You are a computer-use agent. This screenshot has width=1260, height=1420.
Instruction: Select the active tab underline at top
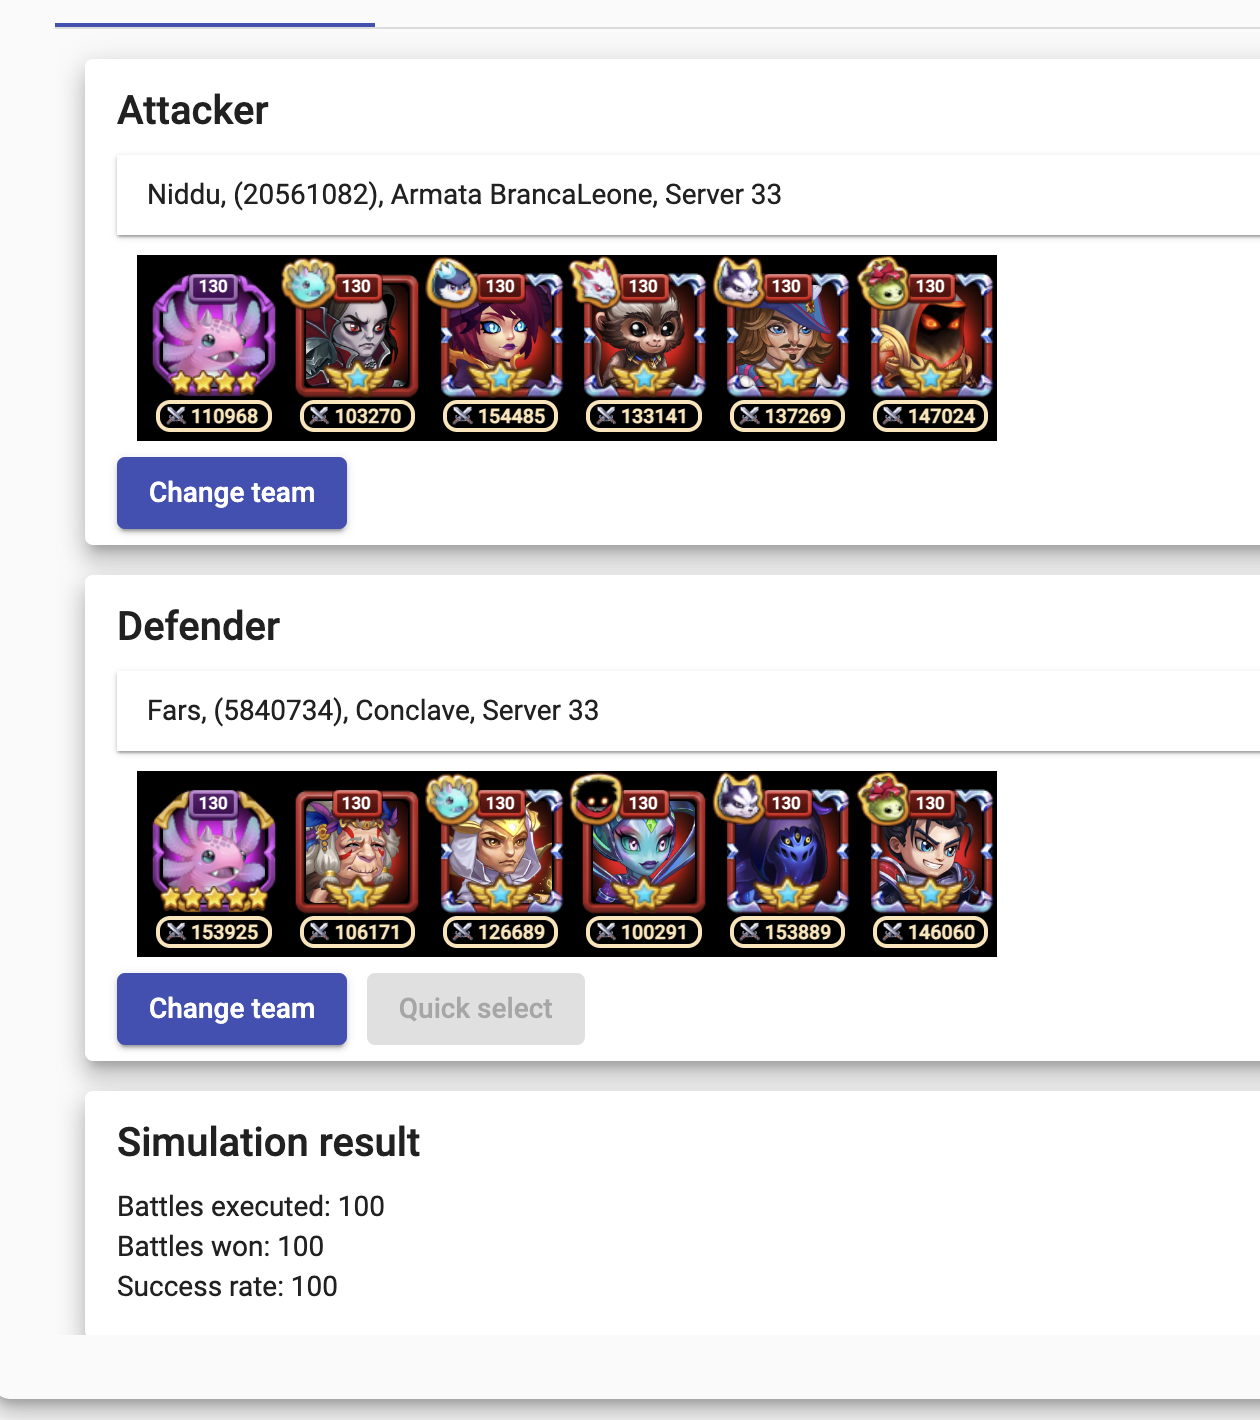(215, 24)
